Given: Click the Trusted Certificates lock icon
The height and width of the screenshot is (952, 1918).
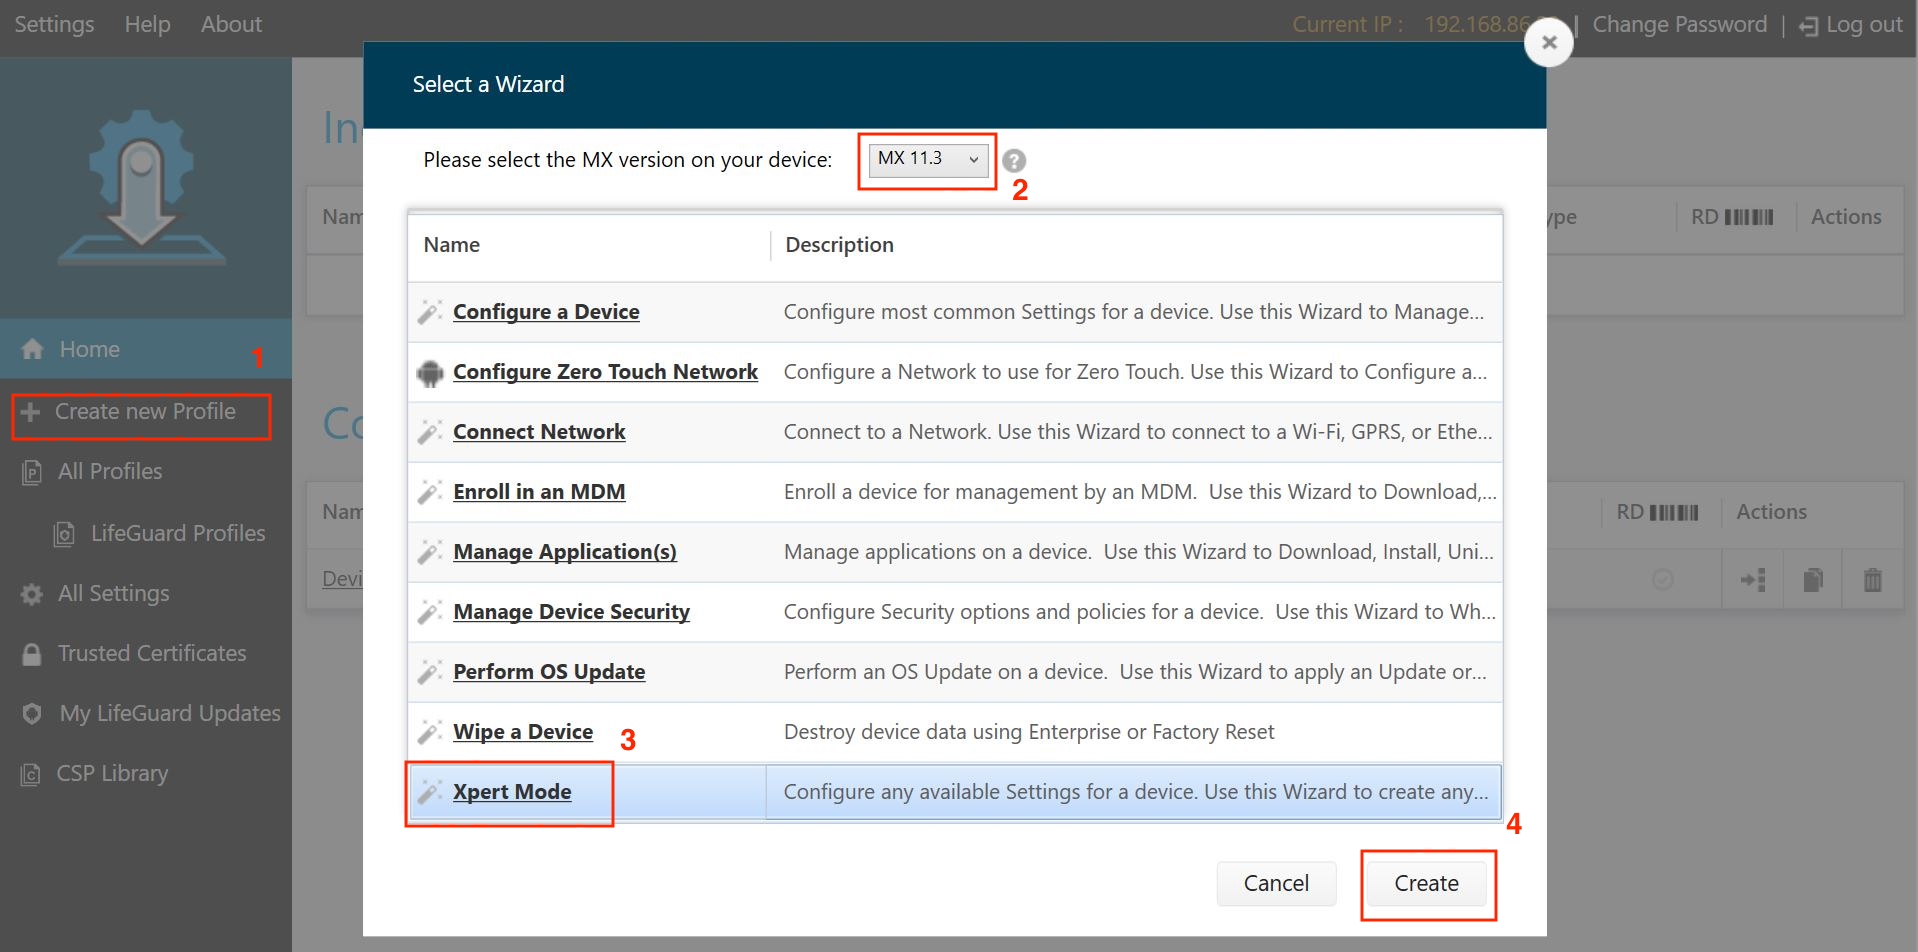Looking at the screenshot, I should 32,654.
